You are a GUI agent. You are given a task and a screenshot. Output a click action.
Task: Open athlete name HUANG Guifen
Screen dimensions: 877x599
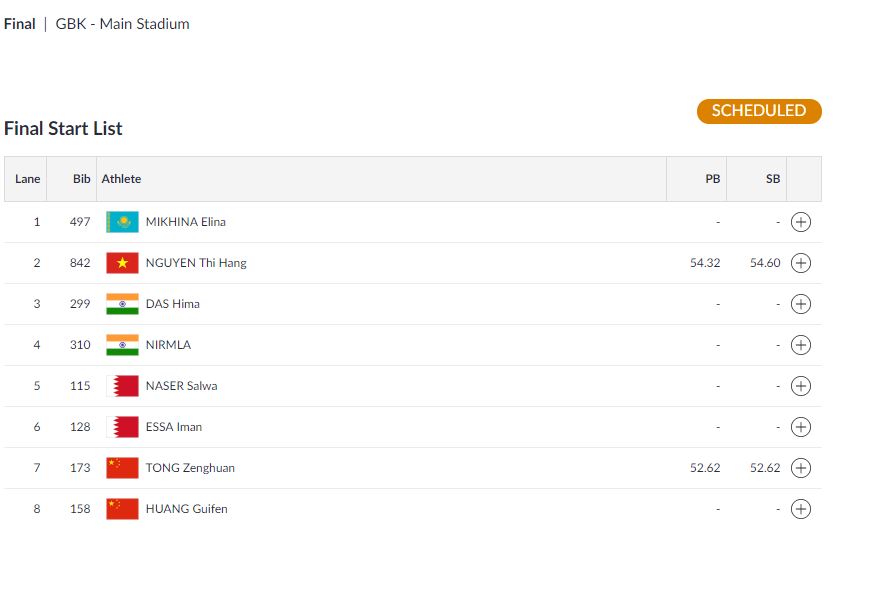pyautogui.click(x=187, y=509)
